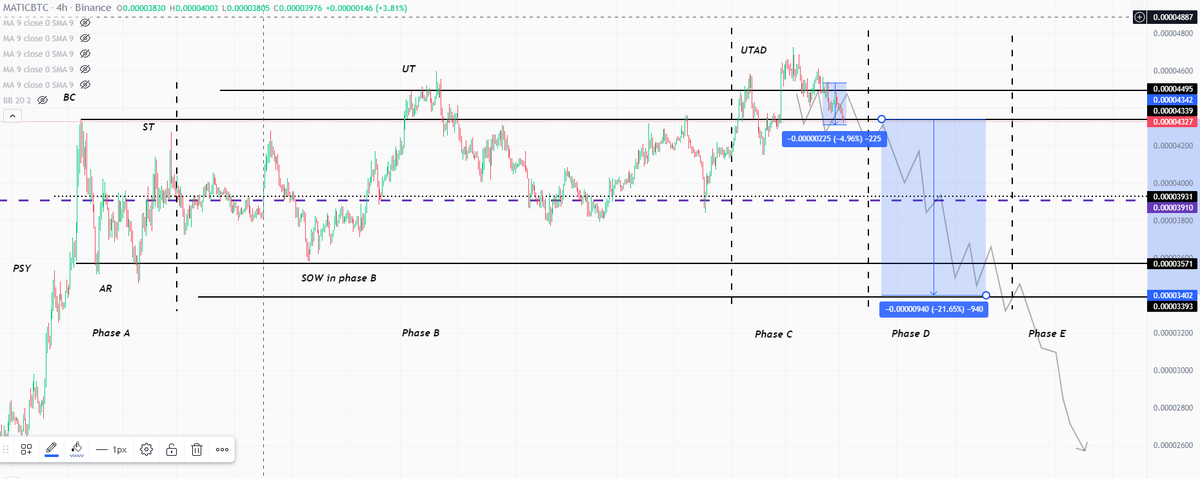
Task: Toggle visibility of BB 20 2 indicator
Action: click(x=42, y=100)
